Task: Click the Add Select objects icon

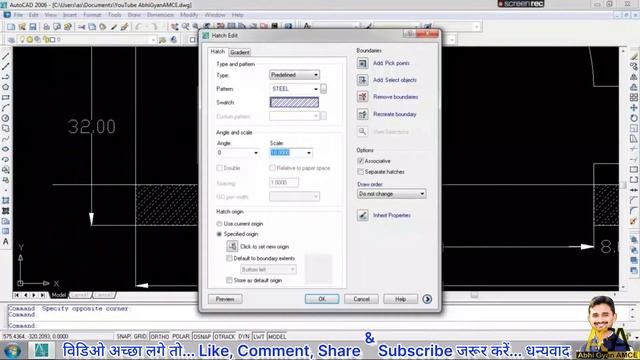Action: click(362, 80)
